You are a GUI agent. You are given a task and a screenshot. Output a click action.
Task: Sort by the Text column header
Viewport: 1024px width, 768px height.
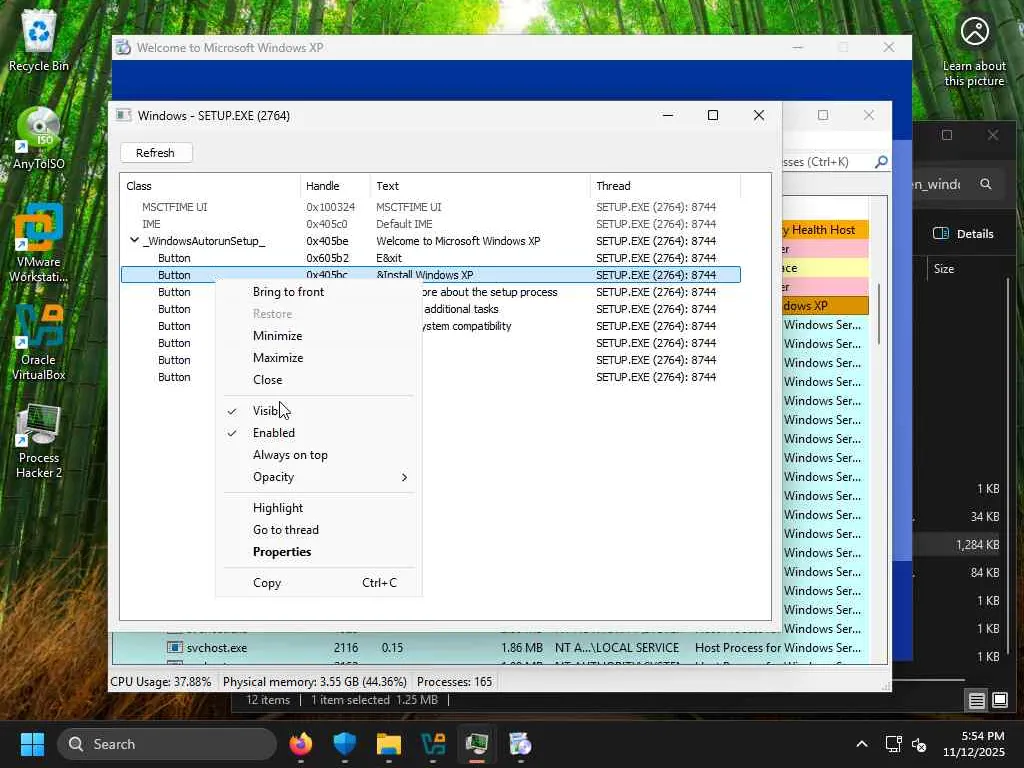480,186
